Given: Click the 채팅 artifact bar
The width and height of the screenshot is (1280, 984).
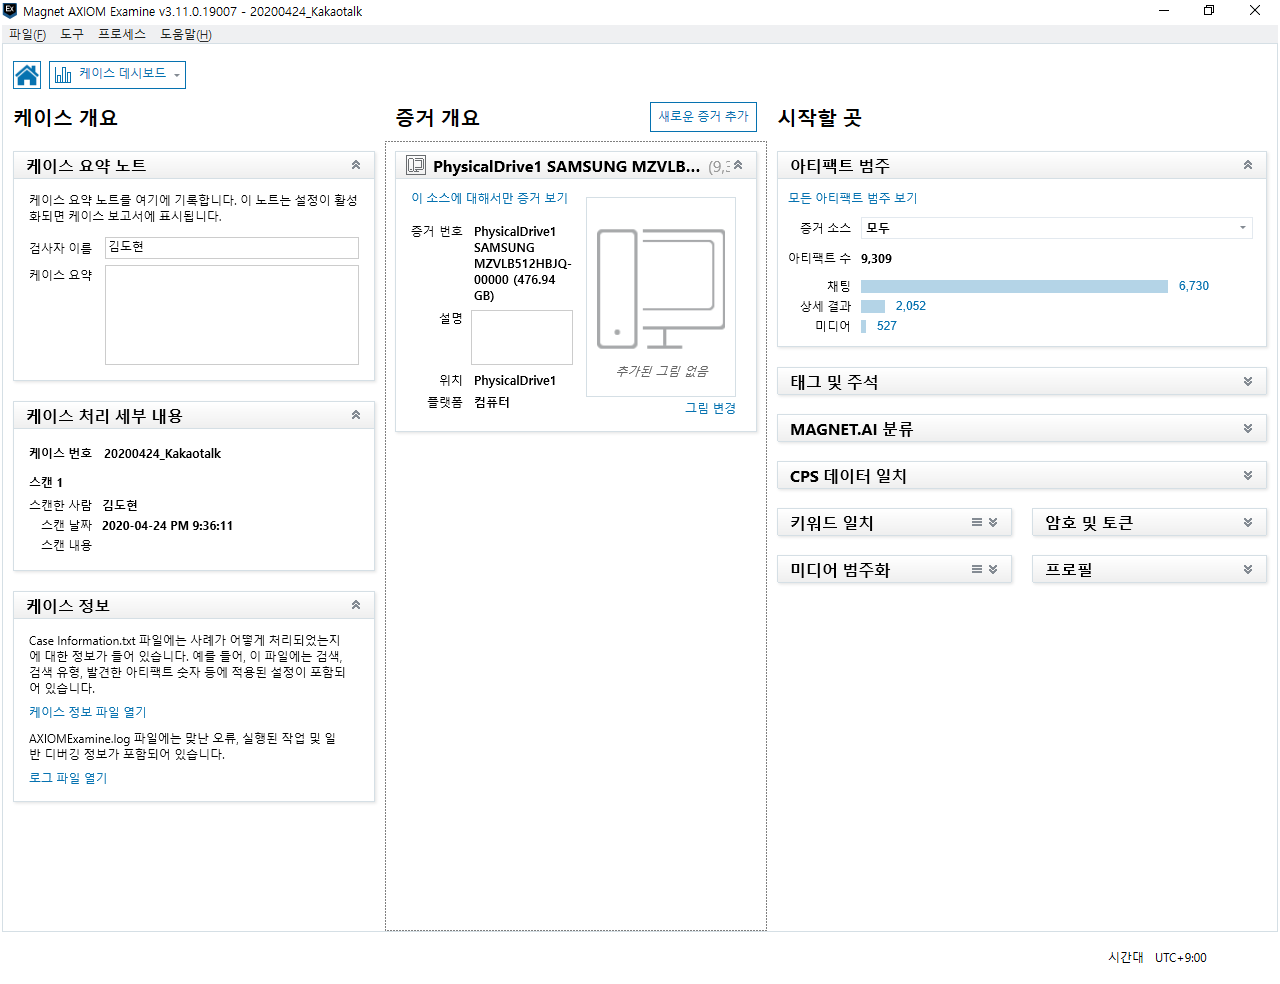Looking at the screenshot, I should coord(1014,286).
